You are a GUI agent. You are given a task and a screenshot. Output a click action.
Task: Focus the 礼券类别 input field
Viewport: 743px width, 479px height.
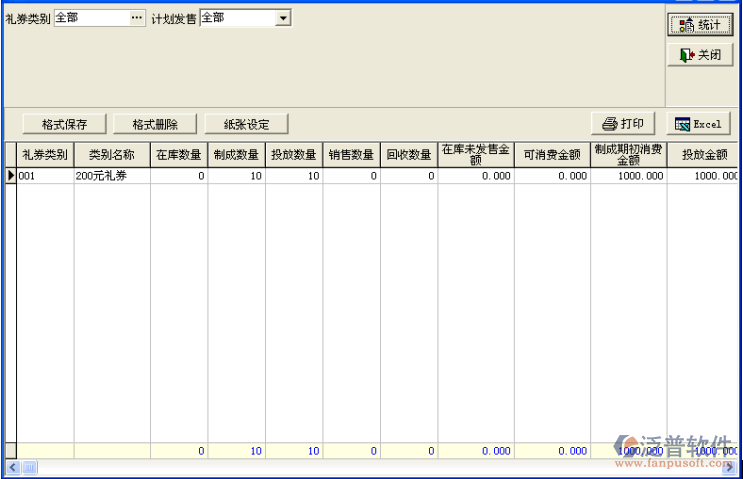pos(90,18)
